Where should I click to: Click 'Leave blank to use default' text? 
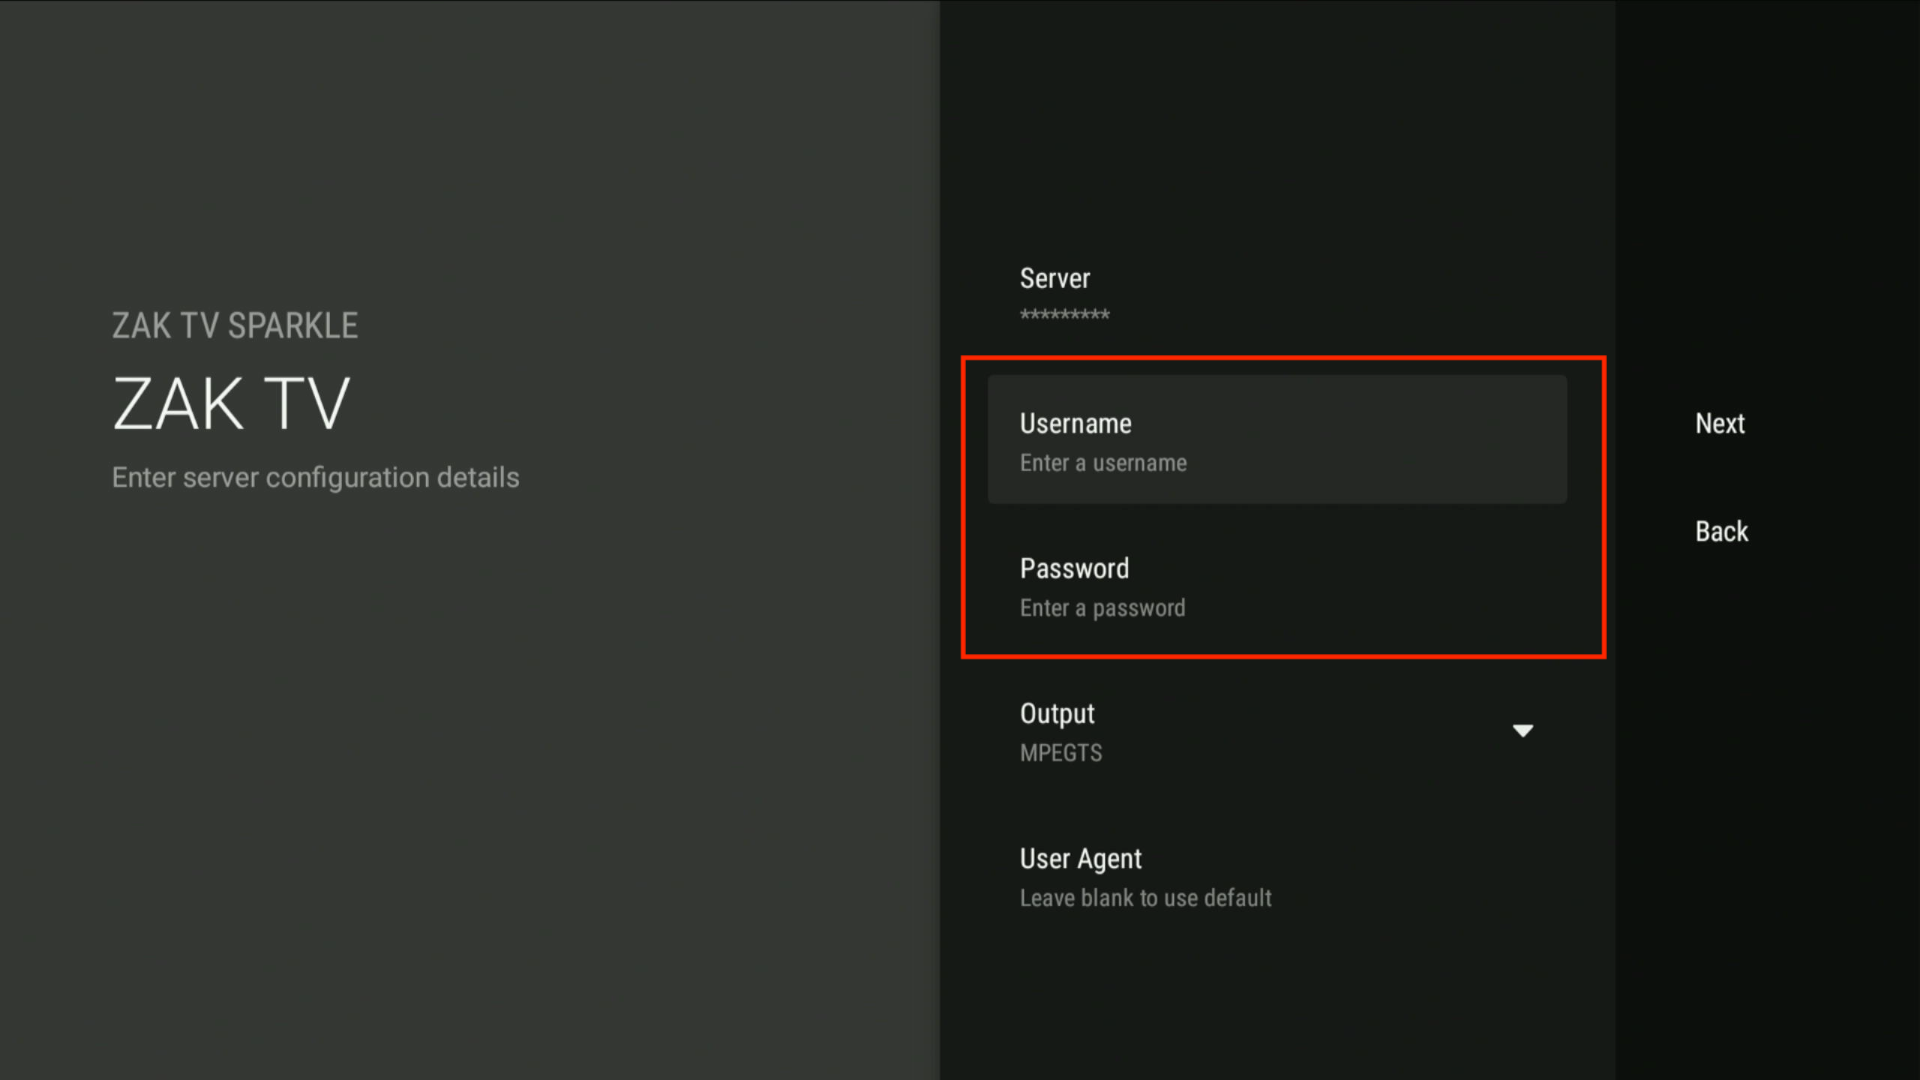tap(1145, 898)
